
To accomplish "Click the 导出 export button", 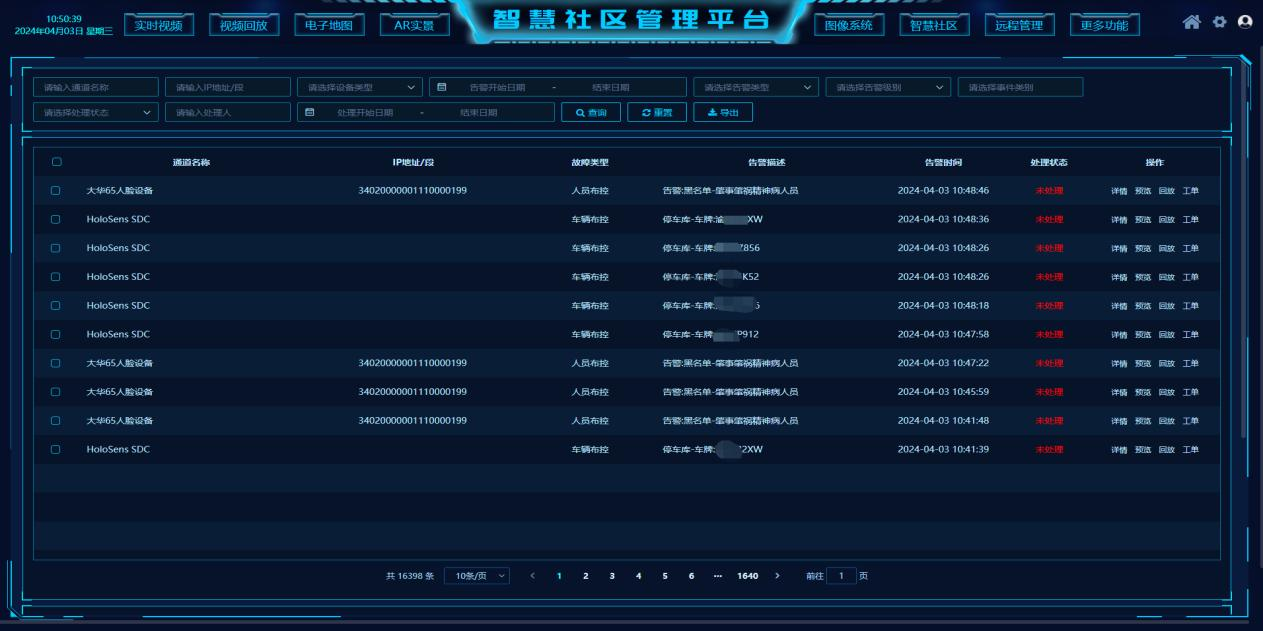I will point(723,112).
